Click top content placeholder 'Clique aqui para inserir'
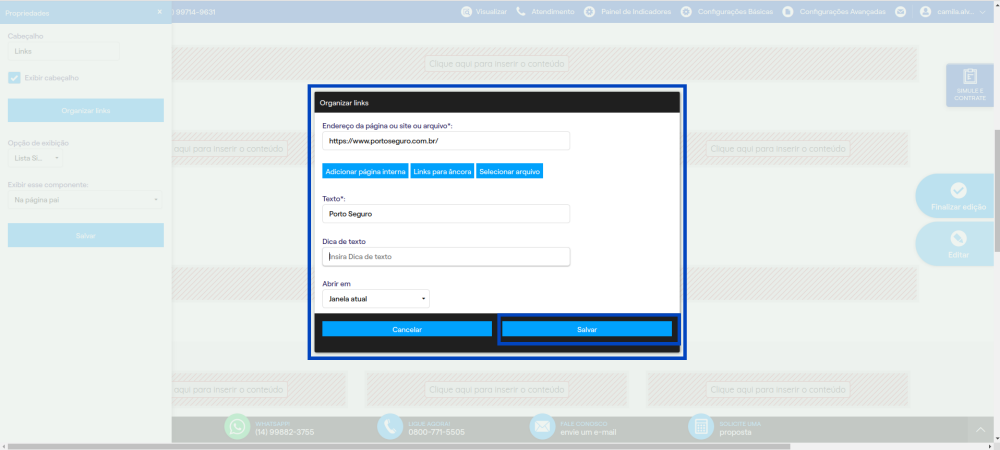The width and height of the screenshot is (1000, 450). tap(496, 64)
